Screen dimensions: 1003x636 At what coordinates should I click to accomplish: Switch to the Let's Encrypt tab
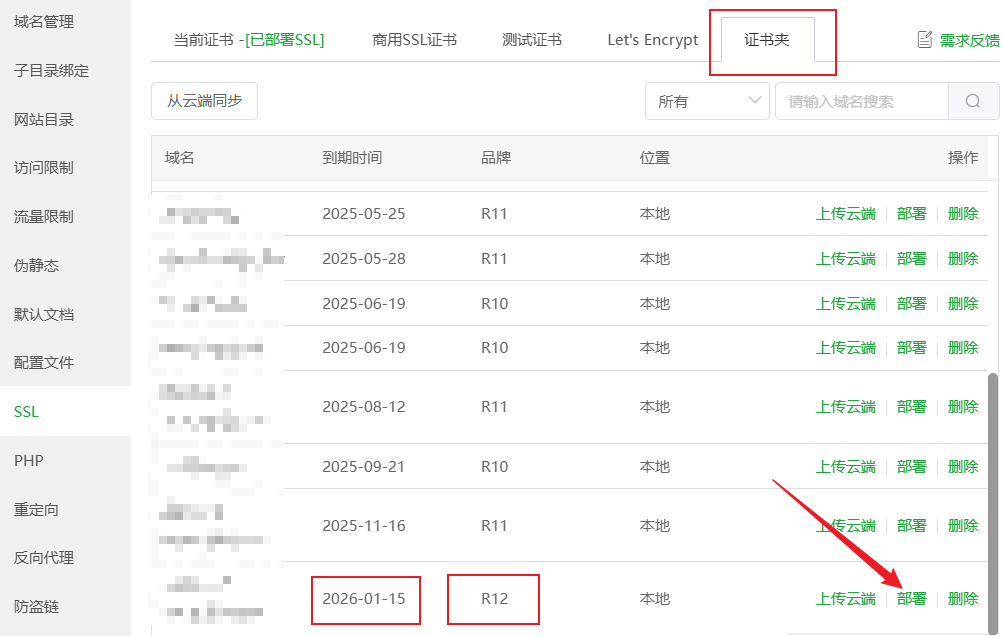pyautogui.click(x=651, y=40)
